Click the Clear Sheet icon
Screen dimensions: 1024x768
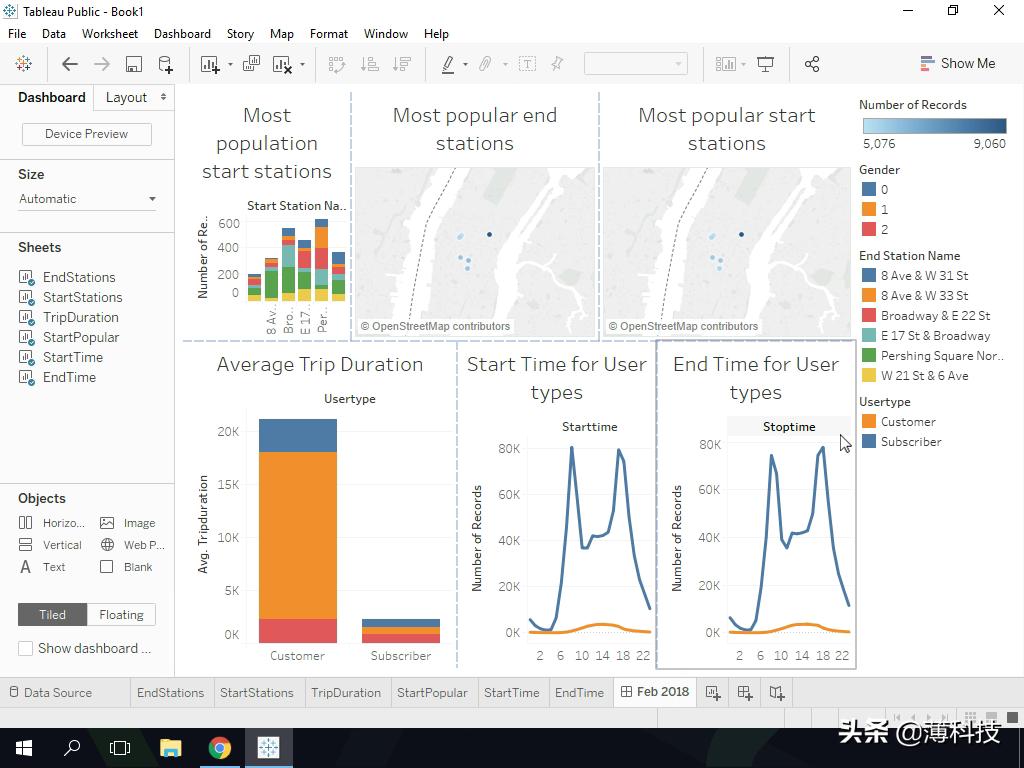[x=281, y=64]
